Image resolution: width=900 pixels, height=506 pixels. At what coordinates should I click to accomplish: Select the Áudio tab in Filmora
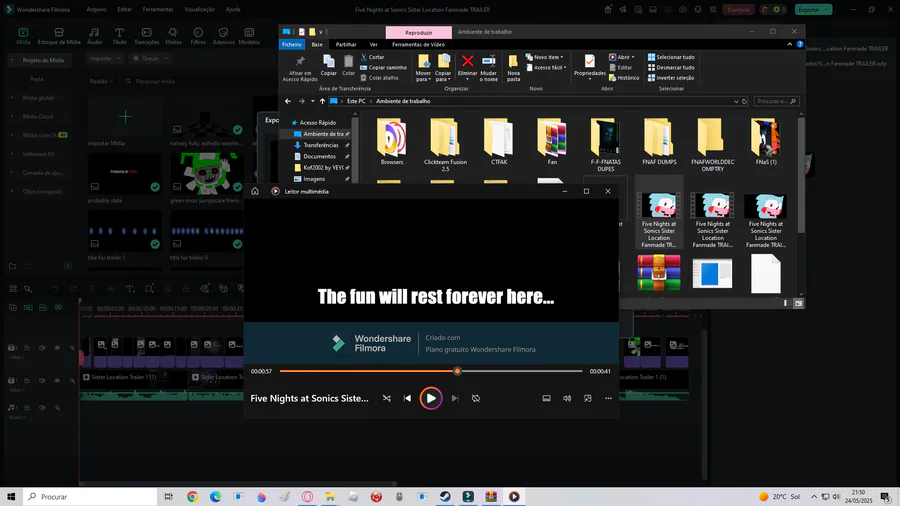94,36
